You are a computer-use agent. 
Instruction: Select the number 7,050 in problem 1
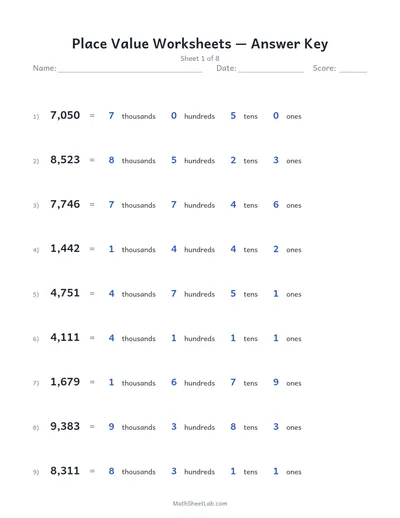click(65, 115)
